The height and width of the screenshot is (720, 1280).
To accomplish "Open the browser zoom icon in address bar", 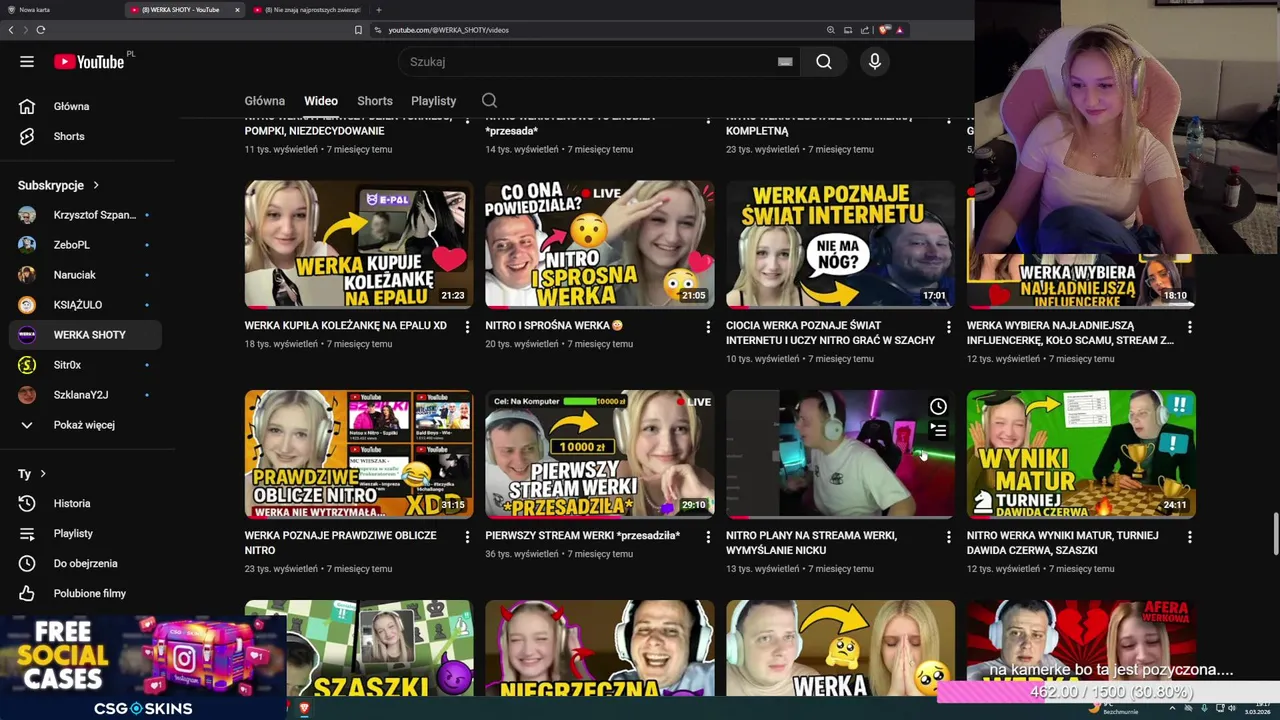I will (x=830, y=30).
